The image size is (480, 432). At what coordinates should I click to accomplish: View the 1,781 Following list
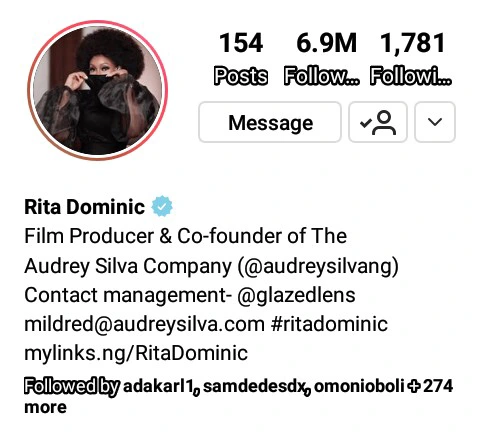(411, 58)
